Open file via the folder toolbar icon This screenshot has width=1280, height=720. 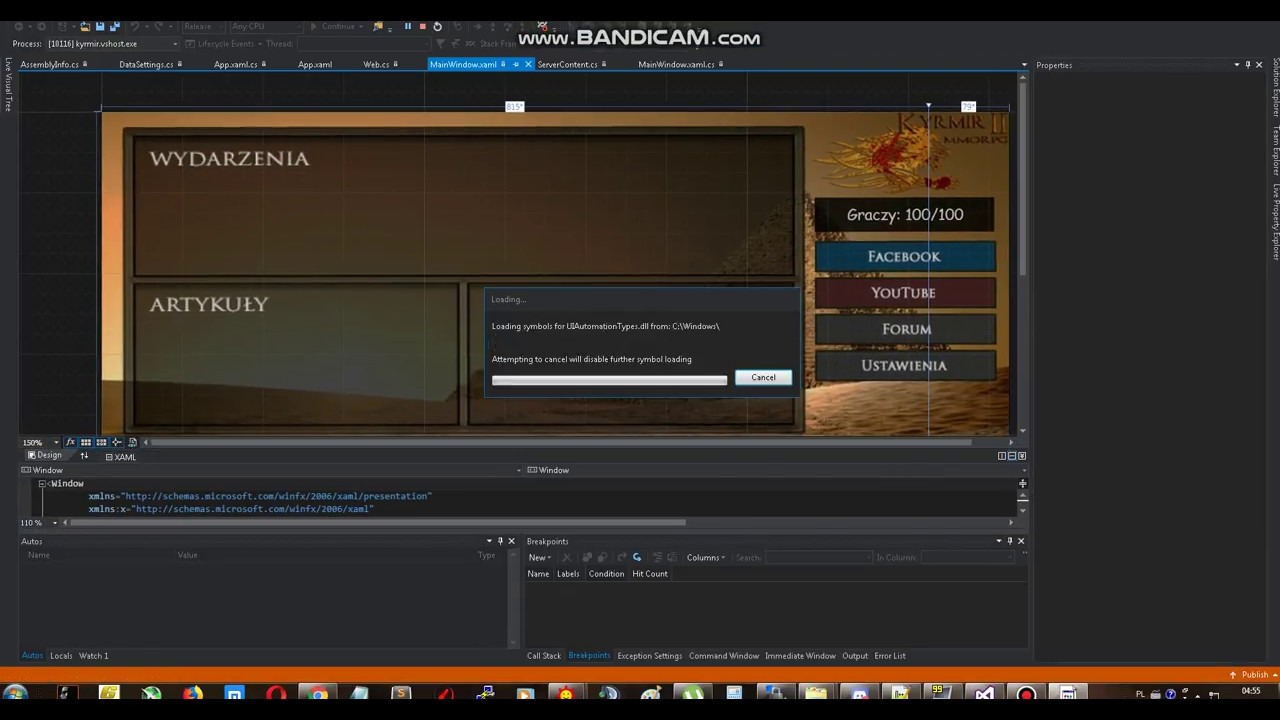[x=85, y=26]
